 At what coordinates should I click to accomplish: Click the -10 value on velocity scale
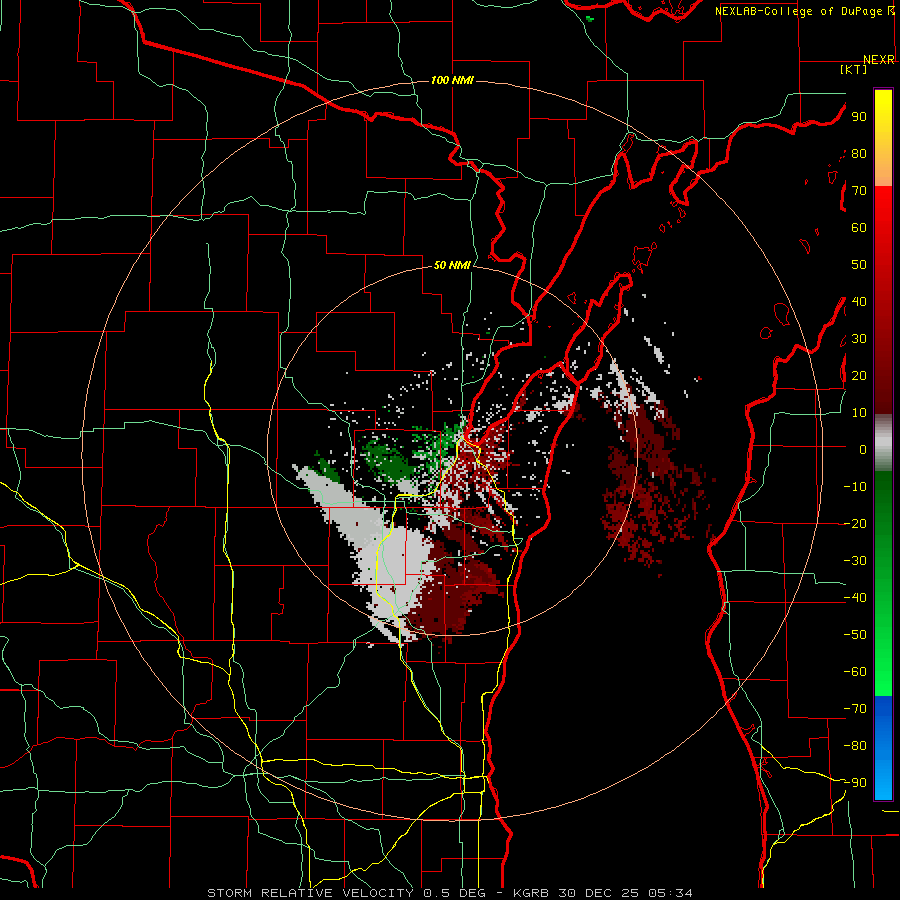tap(855, 487)
